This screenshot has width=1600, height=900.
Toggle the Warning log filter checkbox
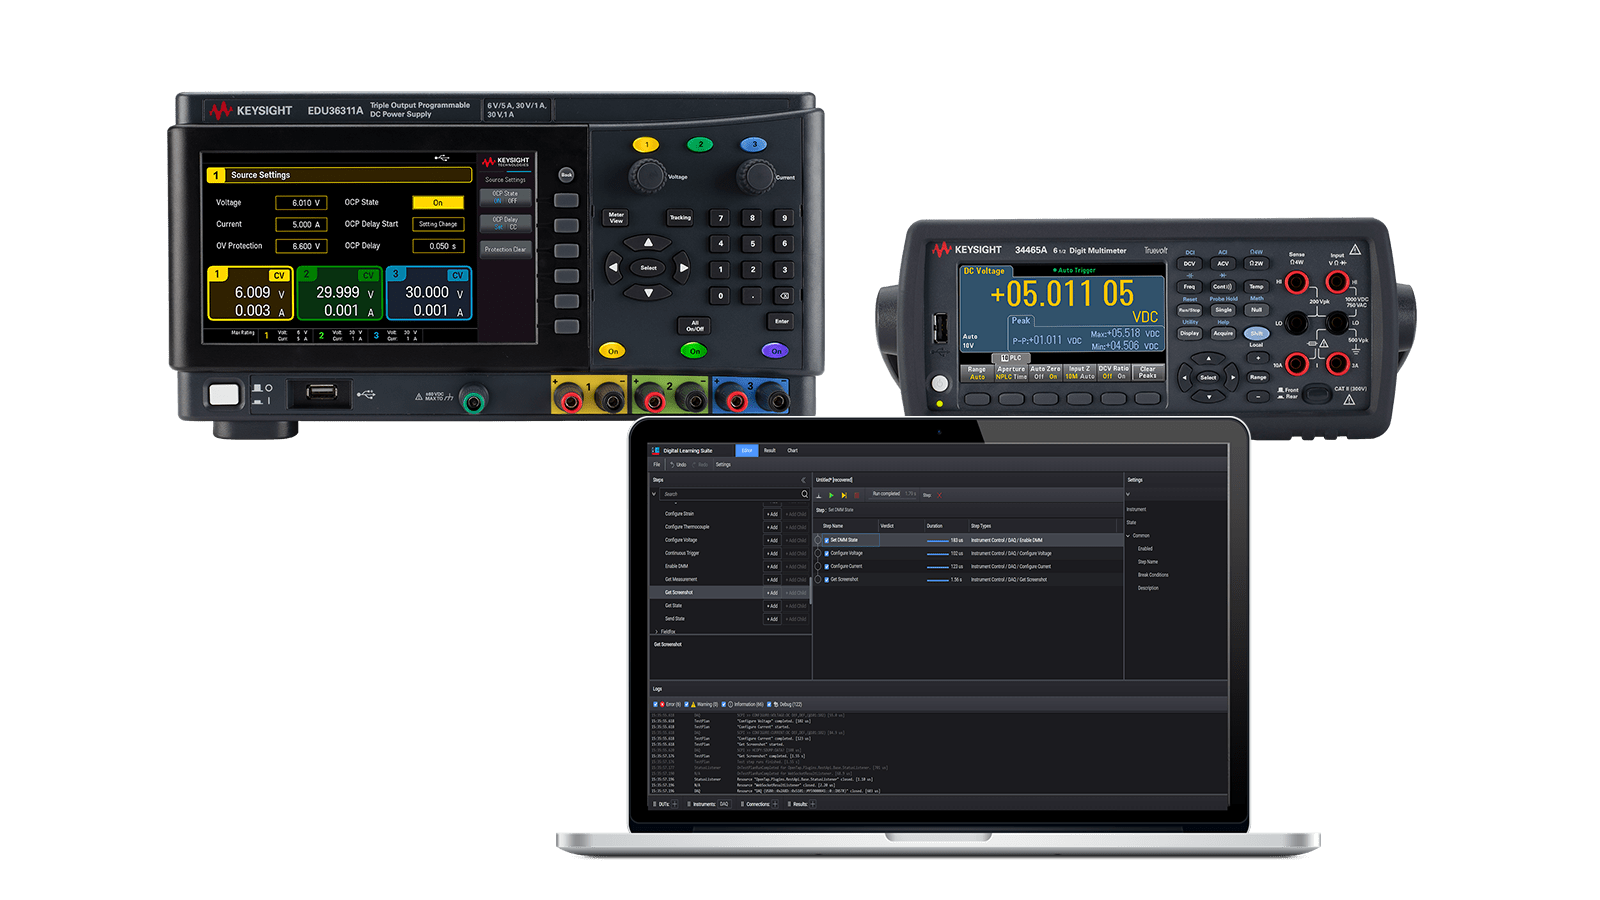[x=687, y=704]
